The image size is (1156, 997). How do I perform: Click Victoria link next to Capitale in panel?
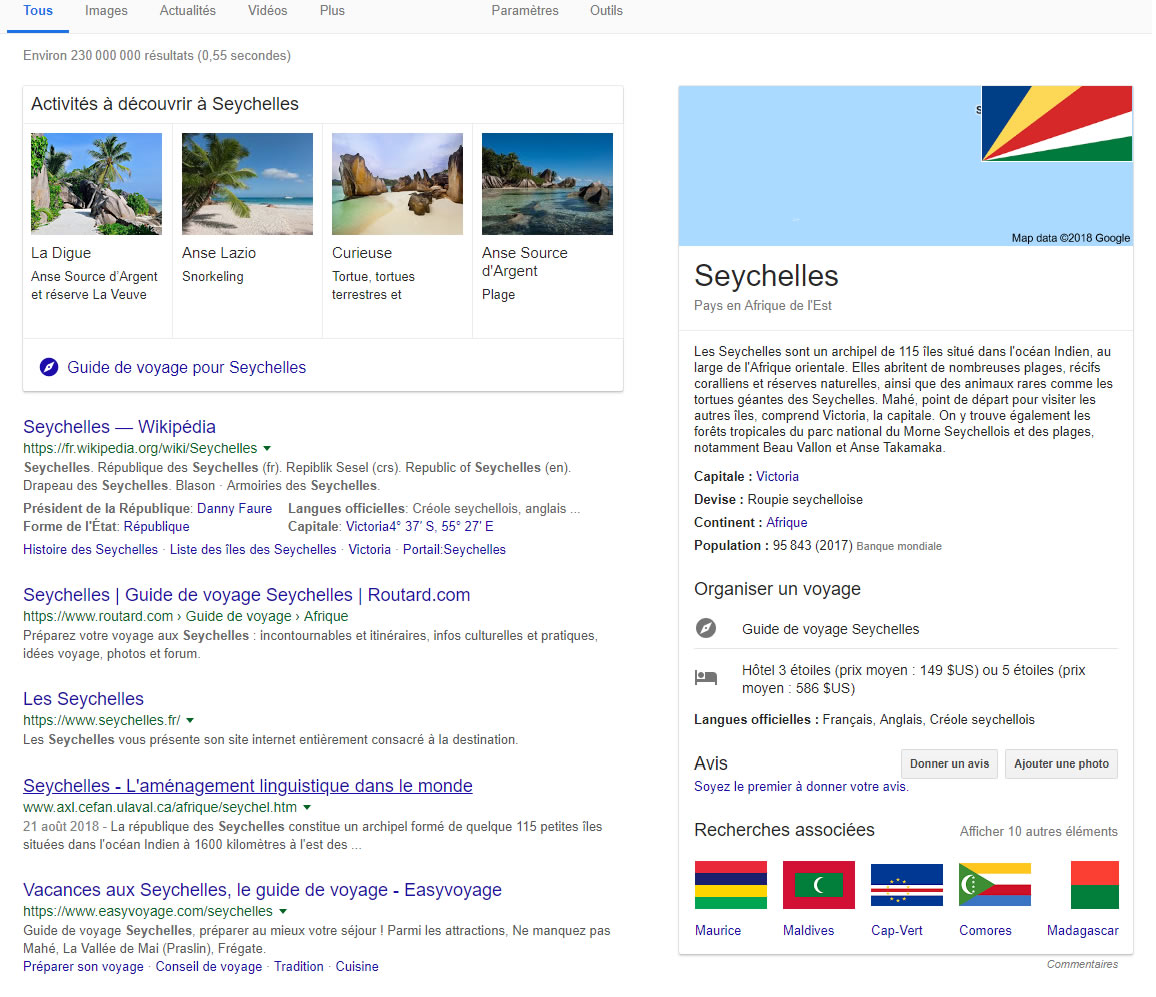(x=777, y=476)
